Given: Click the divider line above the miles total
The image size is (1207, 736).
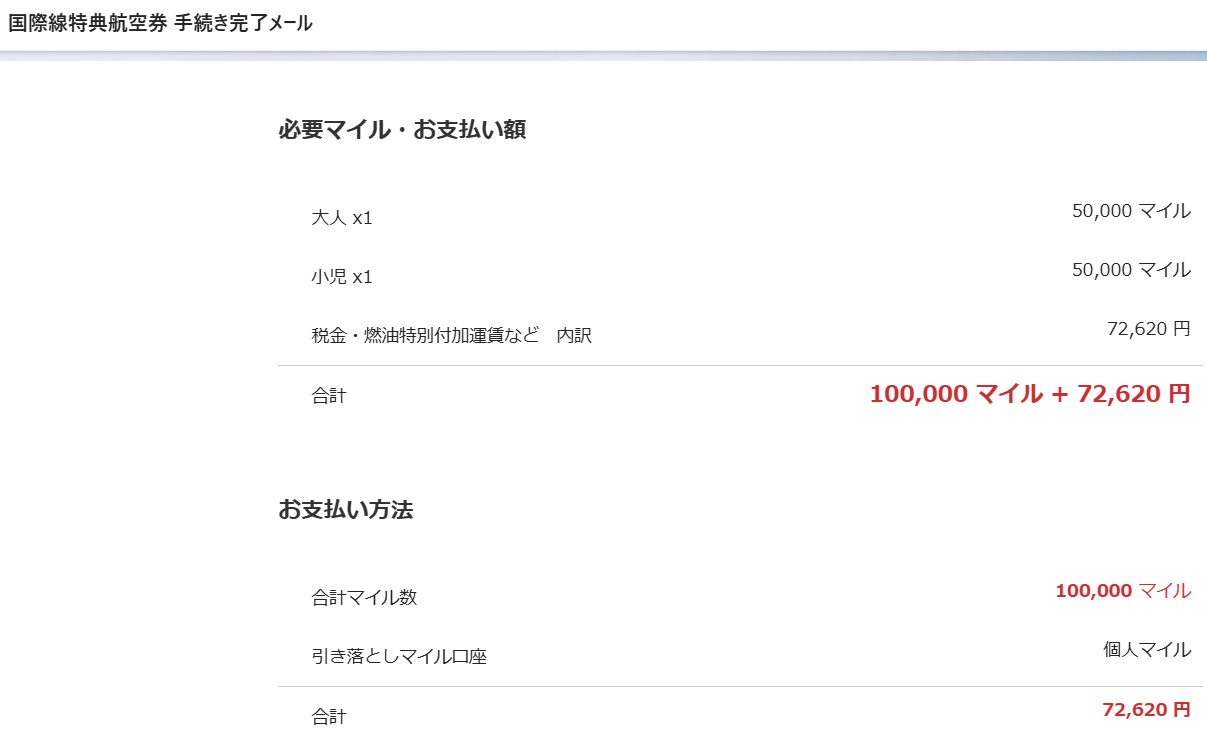Looking at the screenshot, I should click(740, 366).
